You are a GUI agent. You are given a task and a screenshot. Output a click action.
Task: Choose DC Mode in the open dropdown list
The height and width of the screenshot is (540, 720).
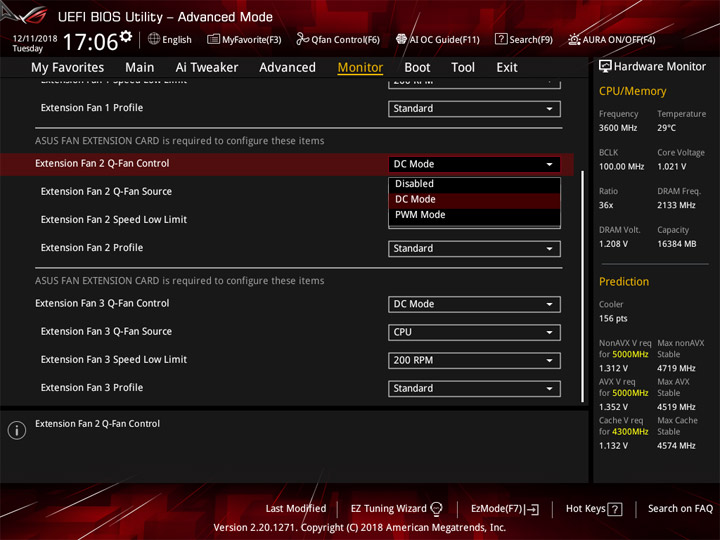click(x=474, y=199)
